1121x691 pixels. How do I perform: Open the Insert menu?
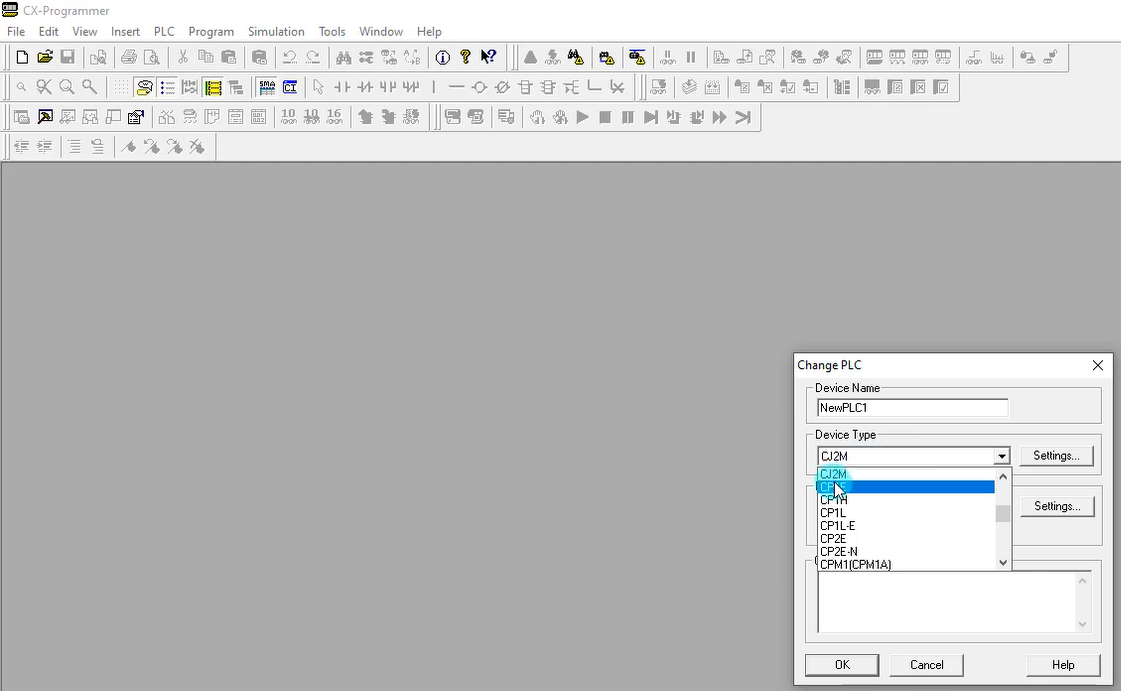[x=125, y=31]
